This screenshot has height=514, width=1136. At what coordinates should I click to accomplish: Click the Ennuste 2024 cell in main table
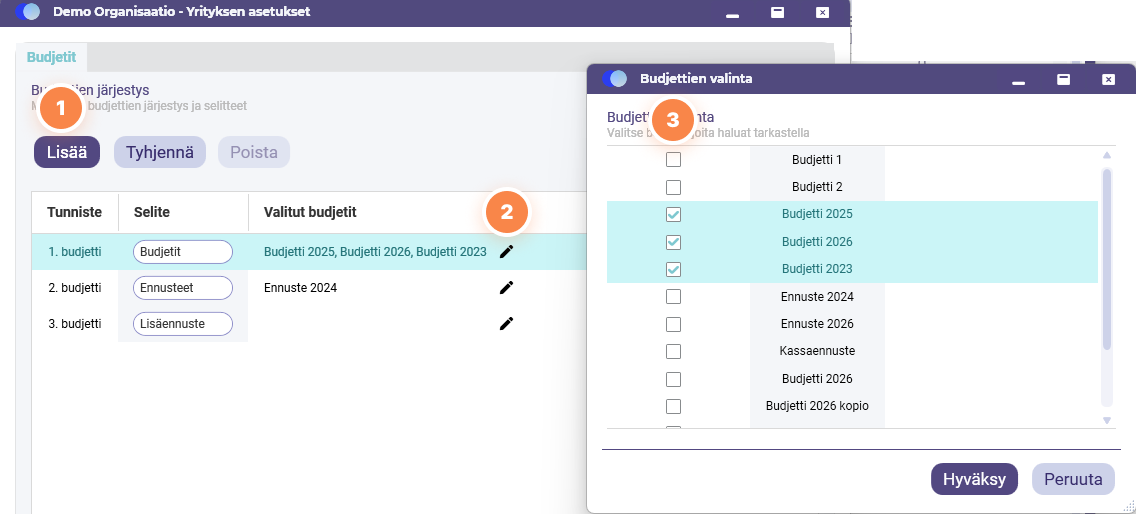point(301,288)
